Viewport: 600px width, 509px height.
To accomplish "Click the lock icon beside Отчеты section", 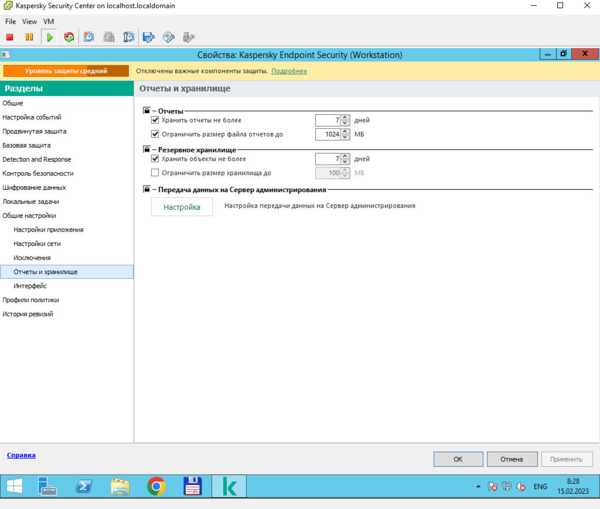I will pos(147,110).
